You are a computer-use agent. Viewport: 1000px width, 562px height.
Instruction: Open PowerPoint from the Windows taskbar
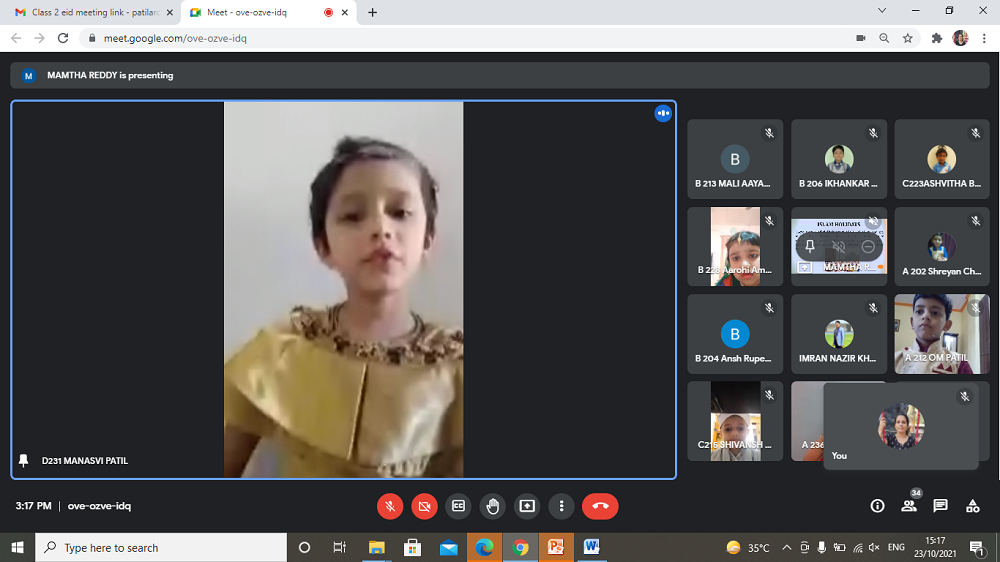[555, 547]
